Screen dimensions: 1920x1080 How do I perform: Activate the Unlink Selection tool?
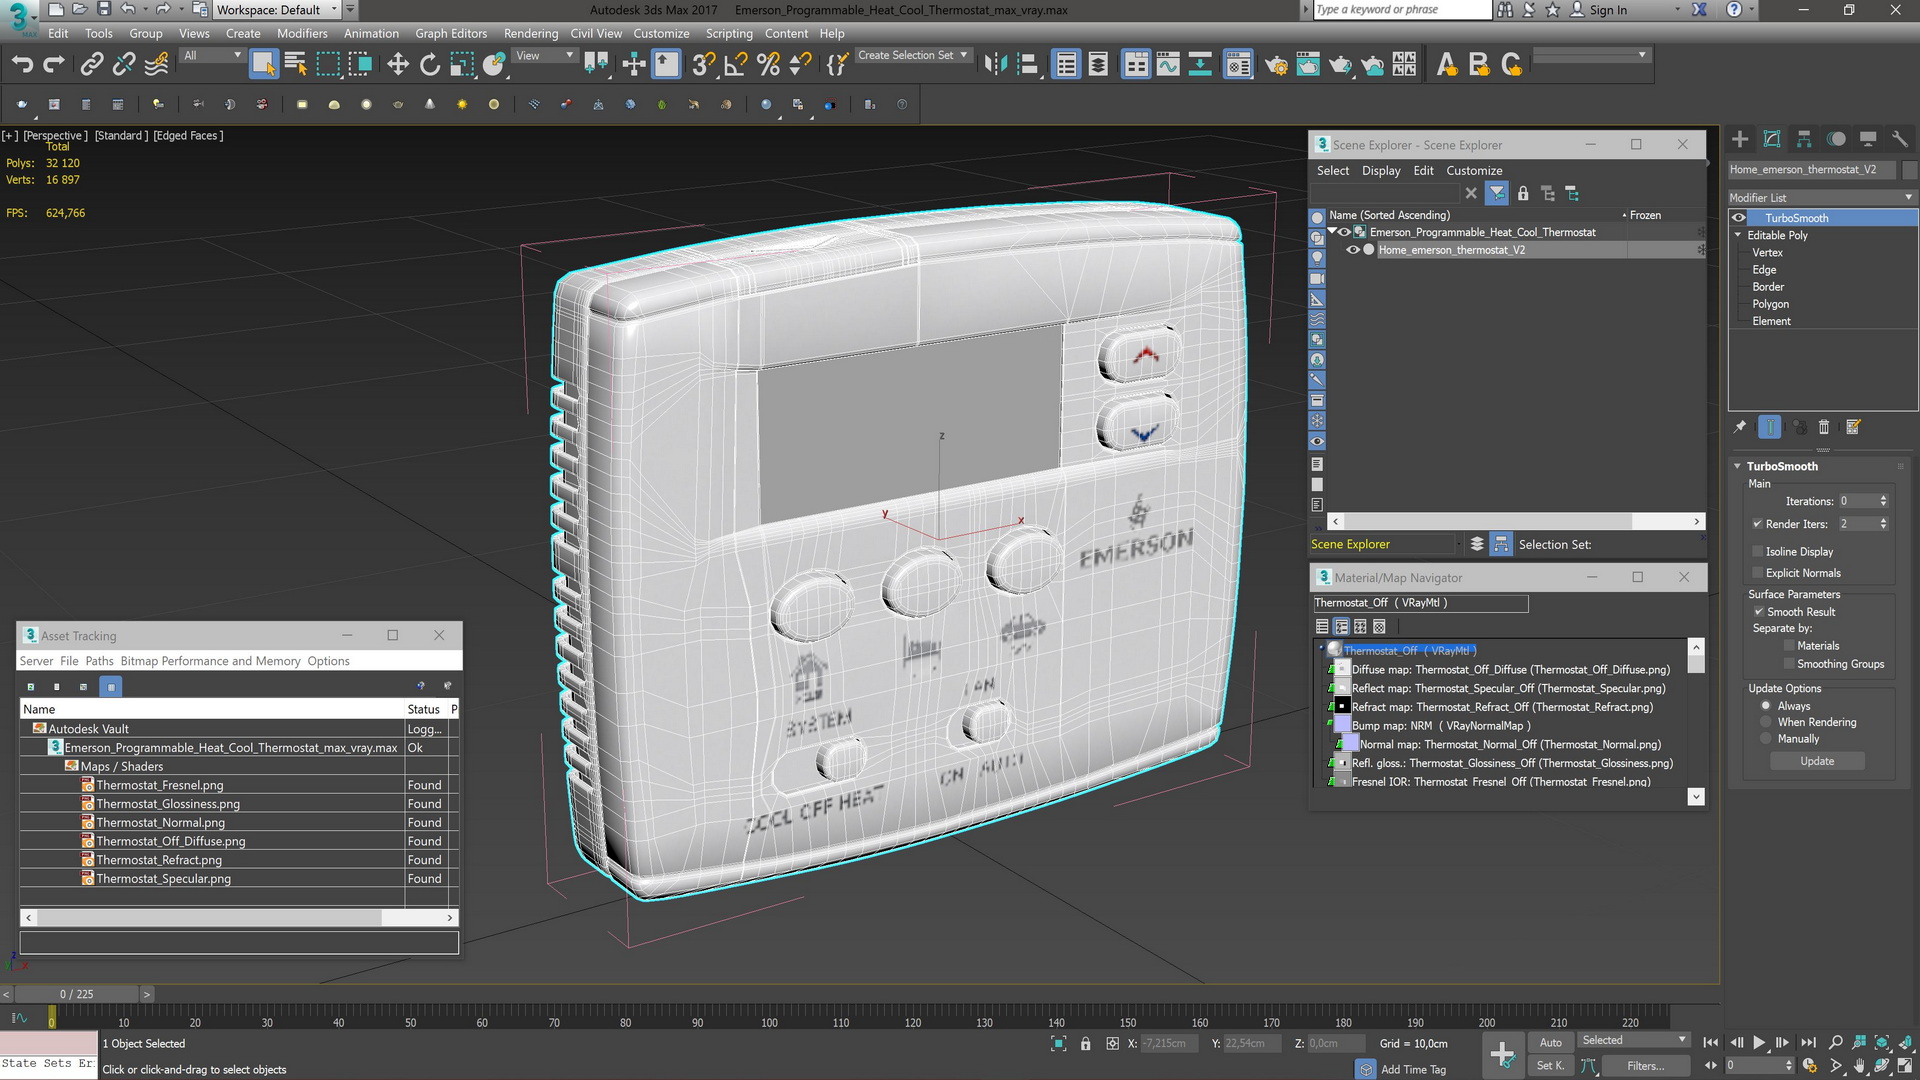point(124,65)
